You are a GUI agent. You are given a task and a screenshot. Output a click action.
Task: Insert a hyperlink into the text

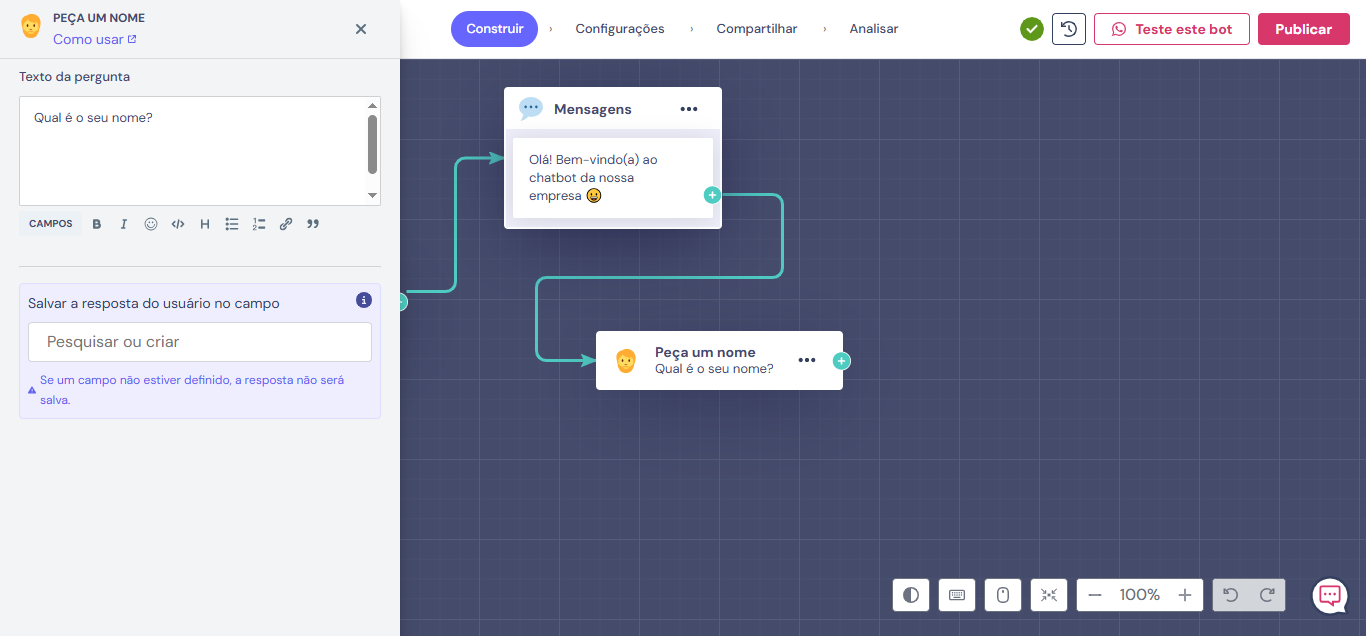pos(286,224)
